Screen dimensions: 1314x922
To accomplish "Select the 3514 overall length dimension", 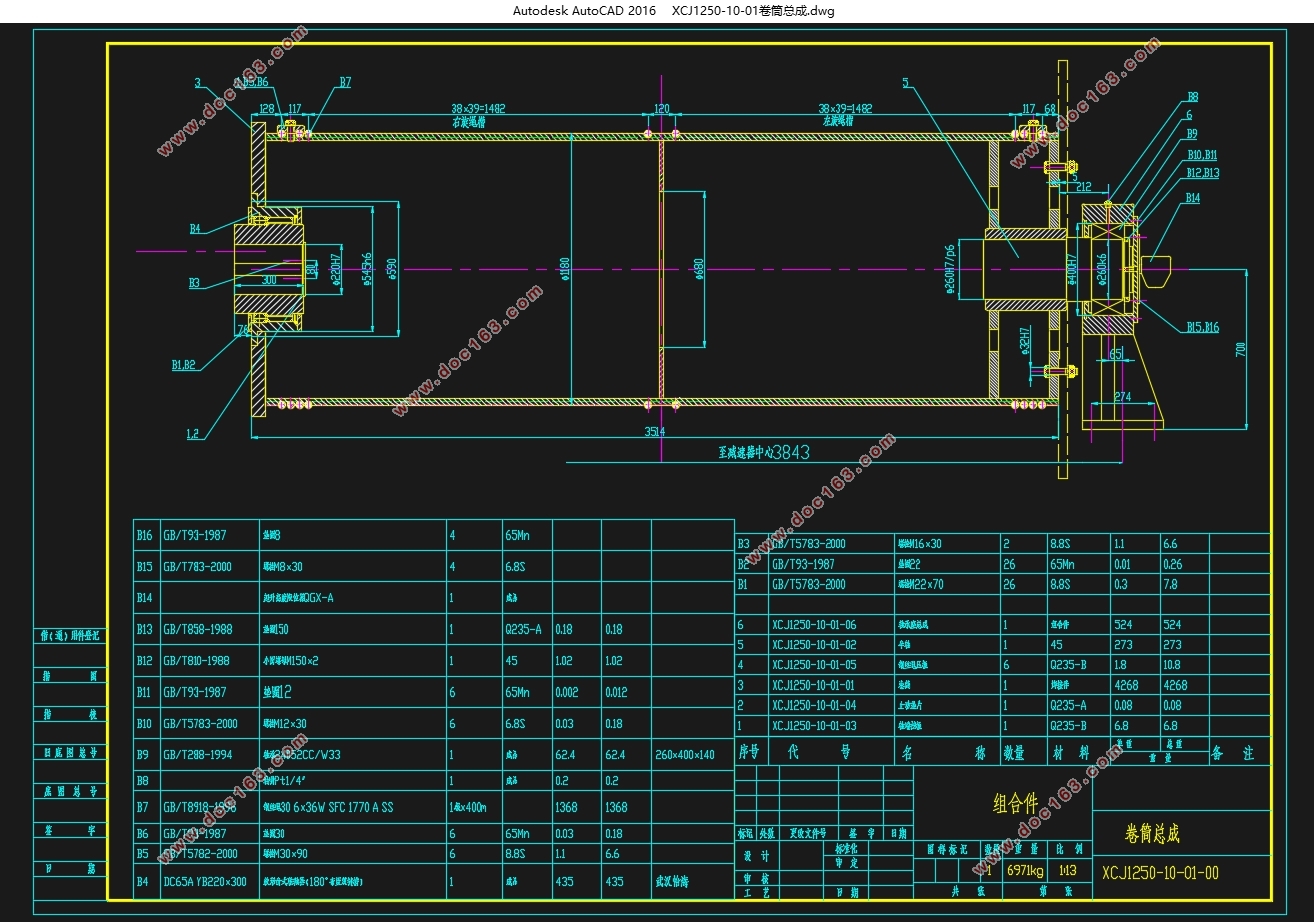I will [655, 431].
